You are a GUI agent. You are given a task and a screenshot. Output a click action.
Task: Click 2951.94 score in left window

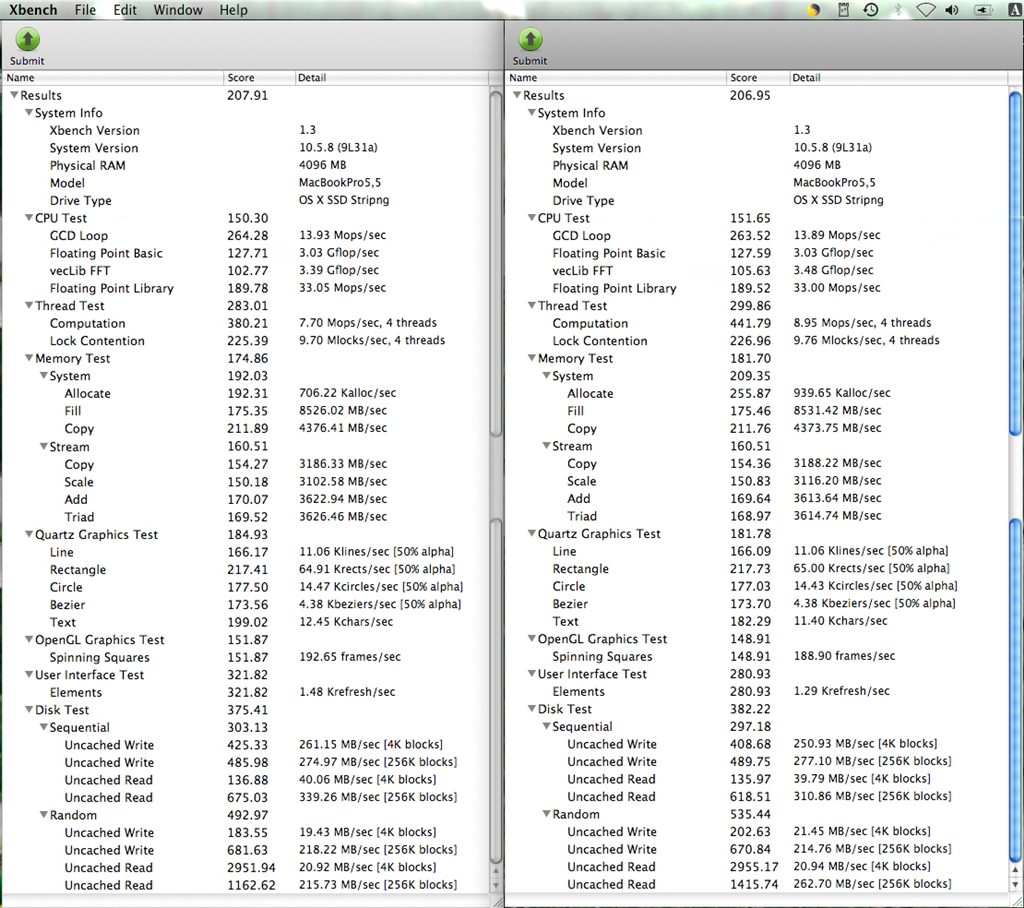coord(251,867)
